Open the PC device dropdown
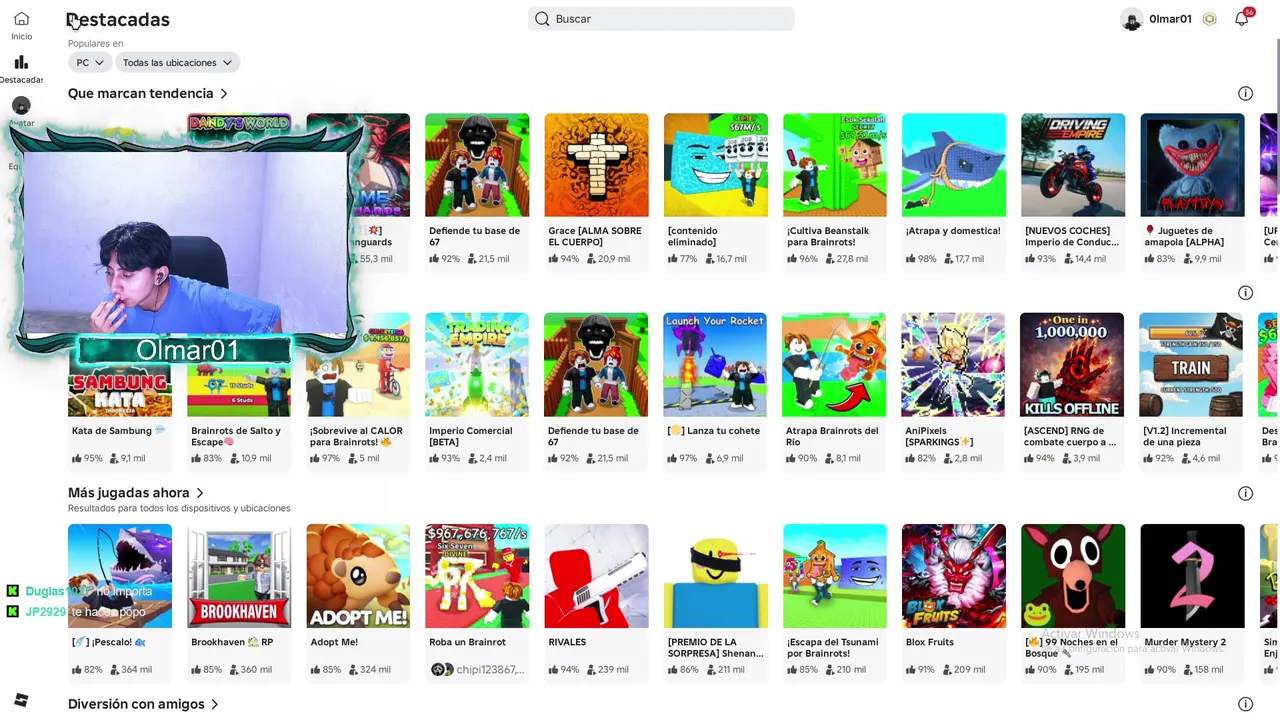1280x720 pixels. click(89, 62)
